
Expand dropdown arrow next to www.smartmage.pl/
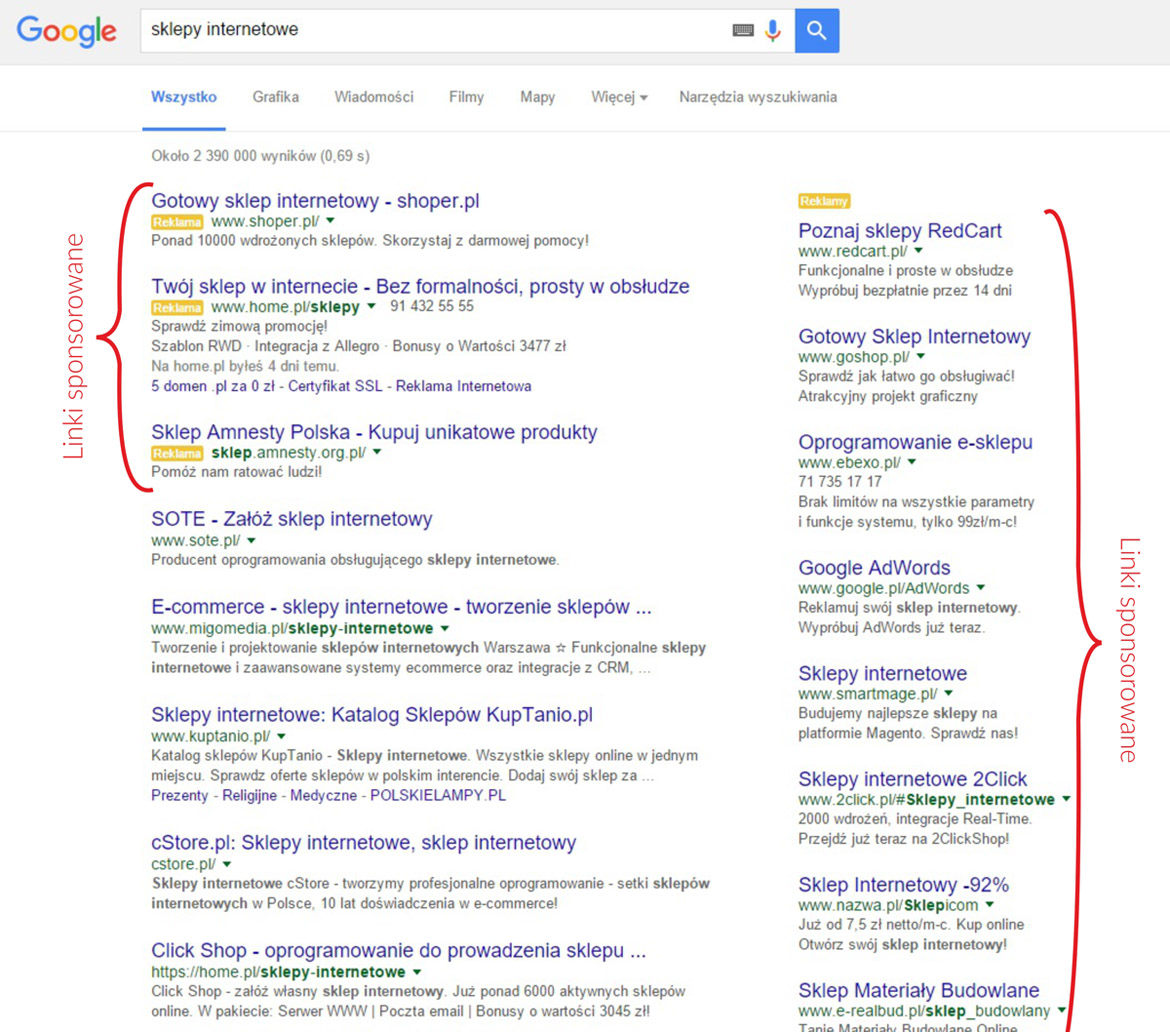point(948,694)
